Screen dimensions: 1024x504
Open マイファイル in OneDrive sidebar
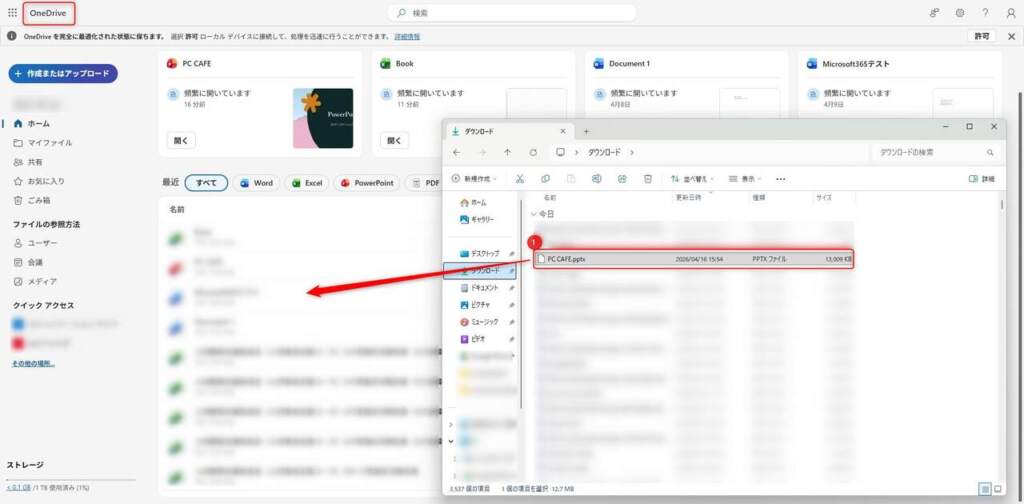[48, 143]
